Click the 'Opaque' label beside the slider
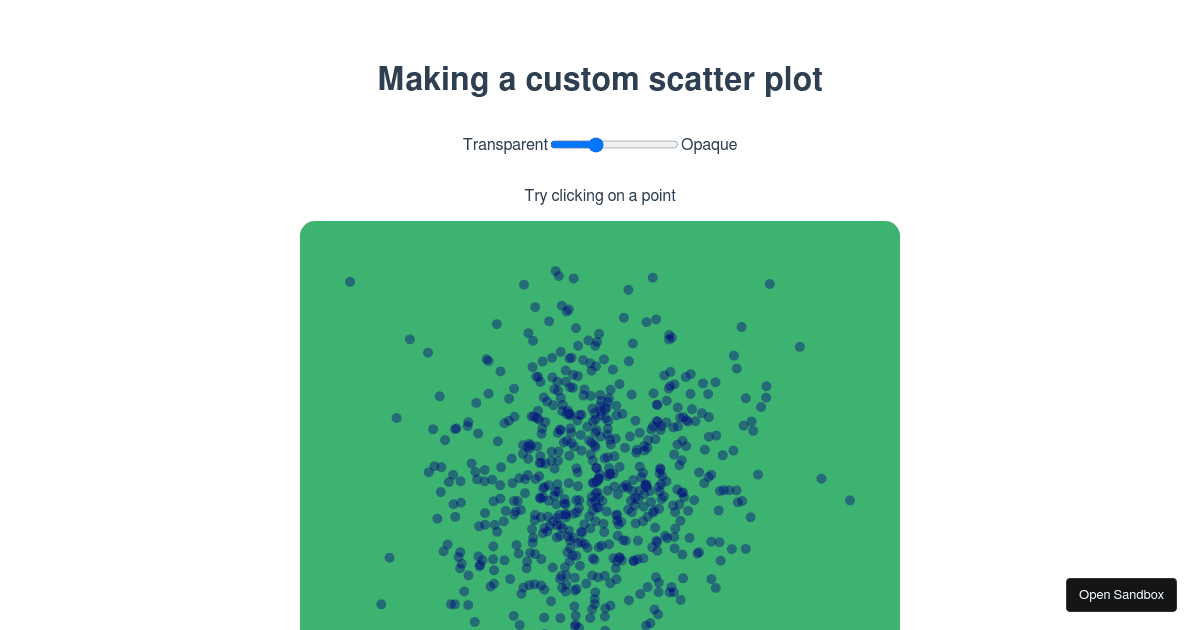 pyautogui.click(x=709, y=145)
